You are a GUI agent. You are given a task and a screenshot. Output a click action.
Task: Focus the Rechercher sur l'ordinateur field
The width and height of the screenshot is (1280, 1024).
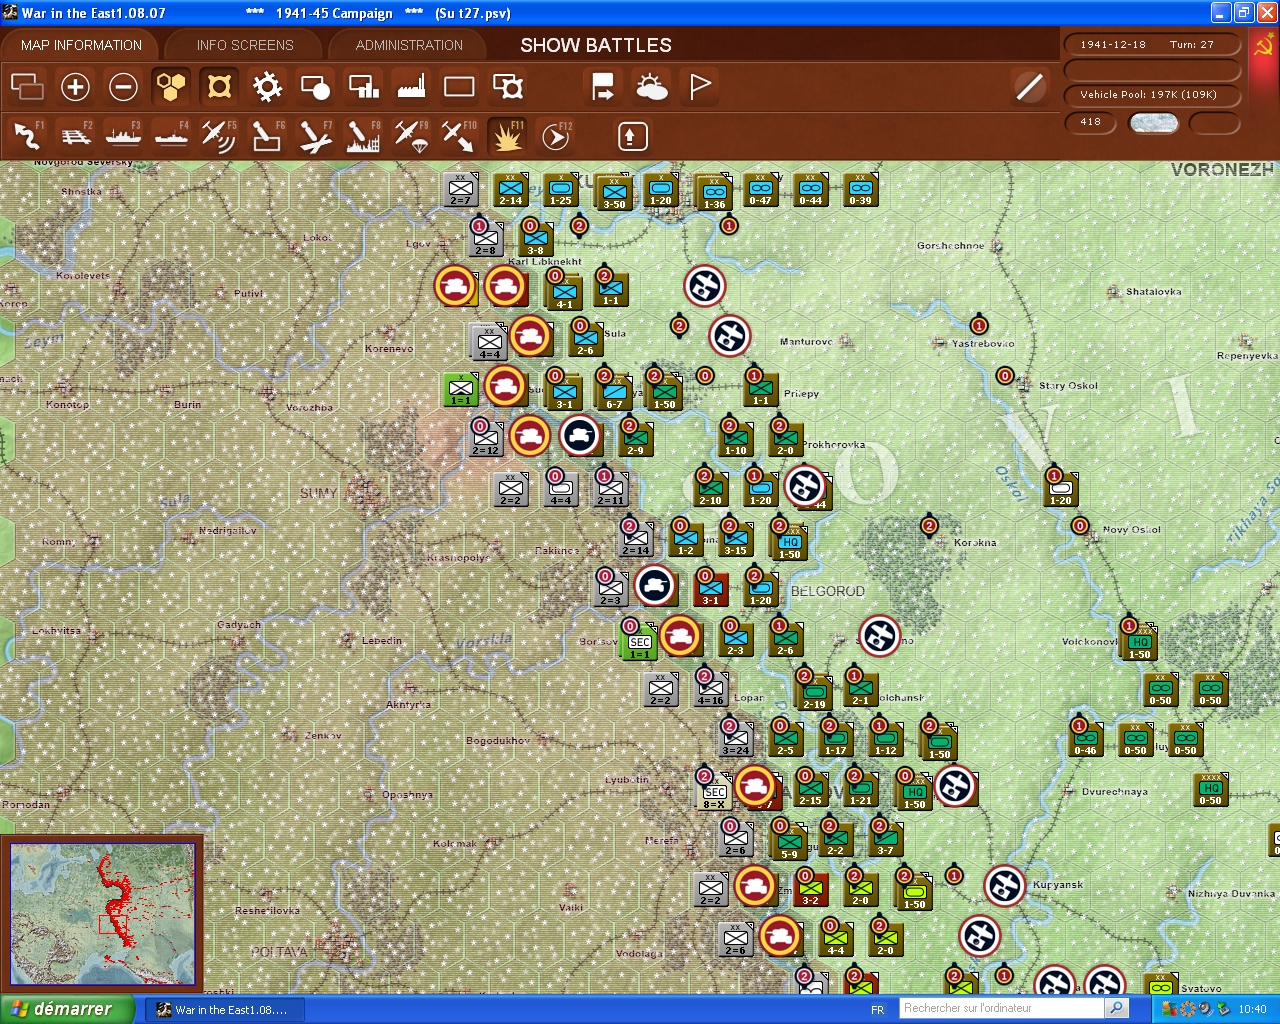pos(1001,1008)
